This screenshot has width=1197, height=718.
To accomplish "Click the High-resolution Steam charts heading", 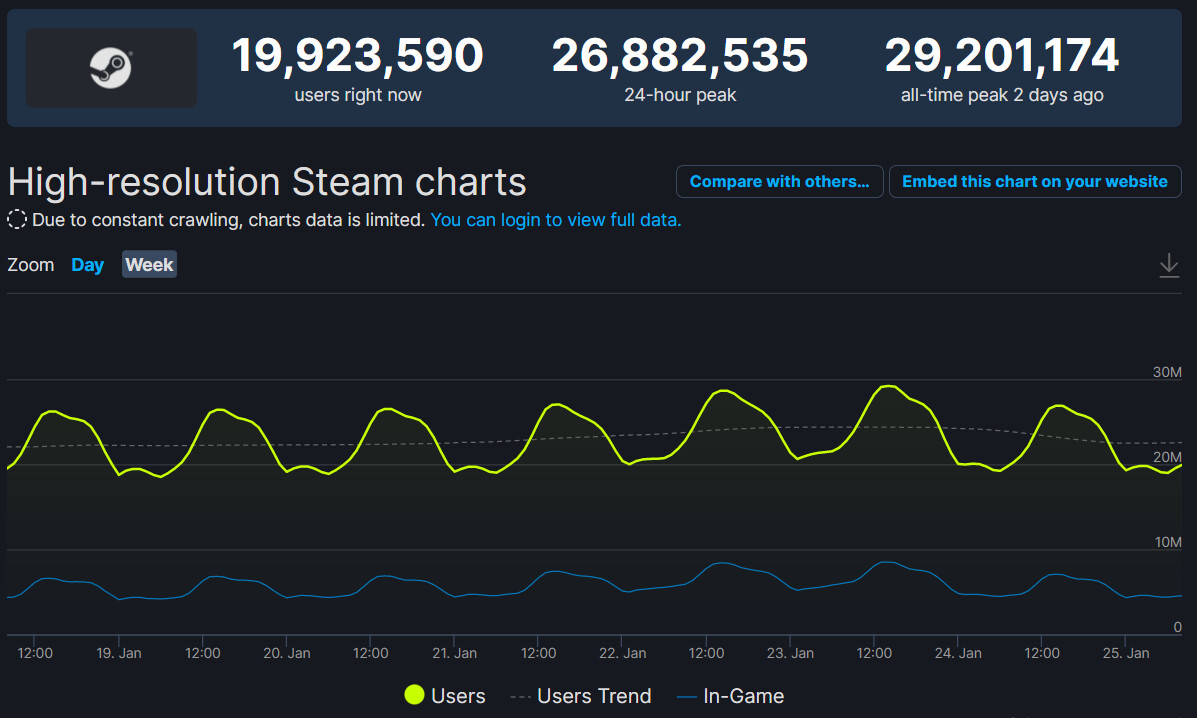I will tap(267, 182).
